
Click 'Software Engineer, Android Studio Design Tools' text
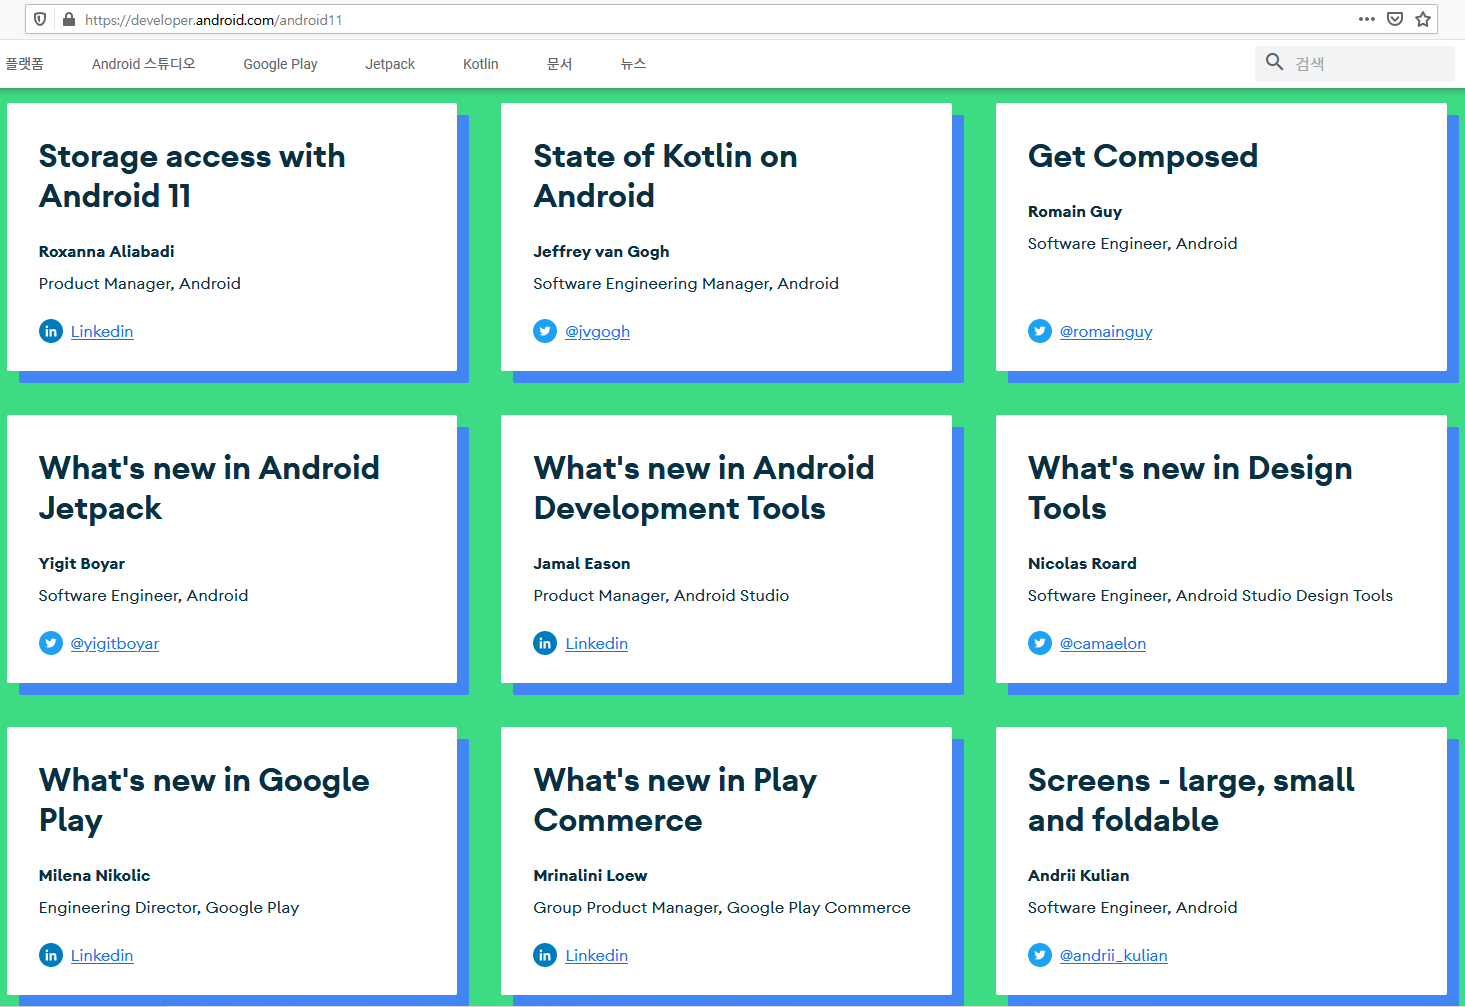pos(1210,596)
